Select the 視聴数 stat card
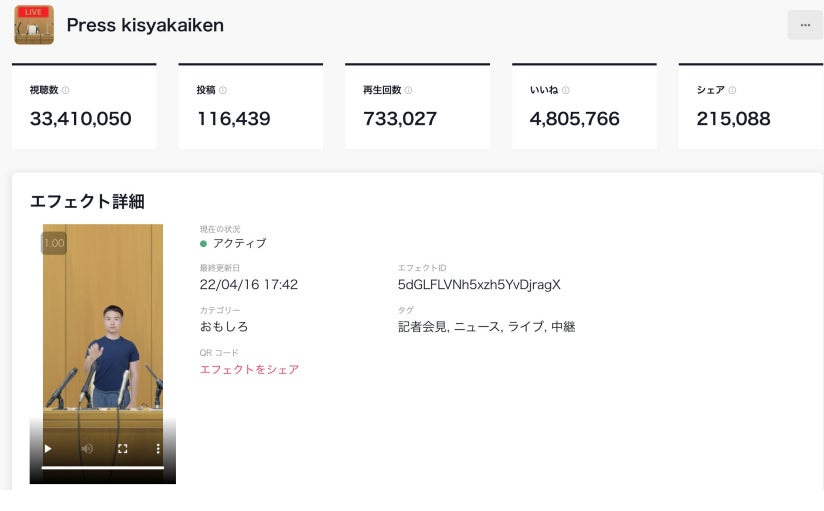 pos(84,107)
